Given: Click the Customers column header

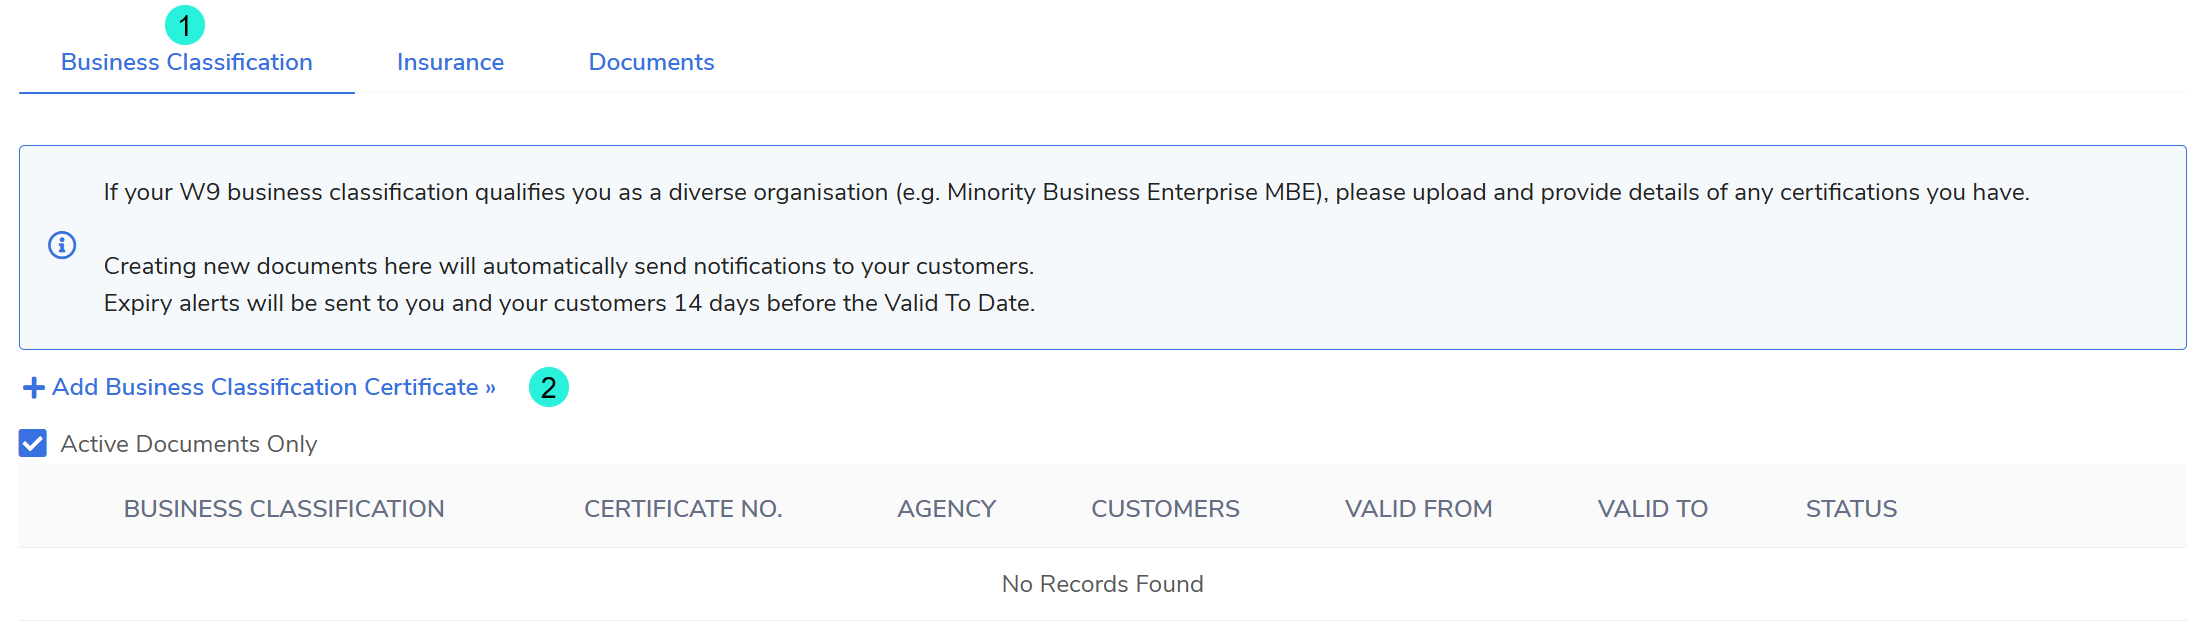Looking at the screenshot, I should point(1165,509).
